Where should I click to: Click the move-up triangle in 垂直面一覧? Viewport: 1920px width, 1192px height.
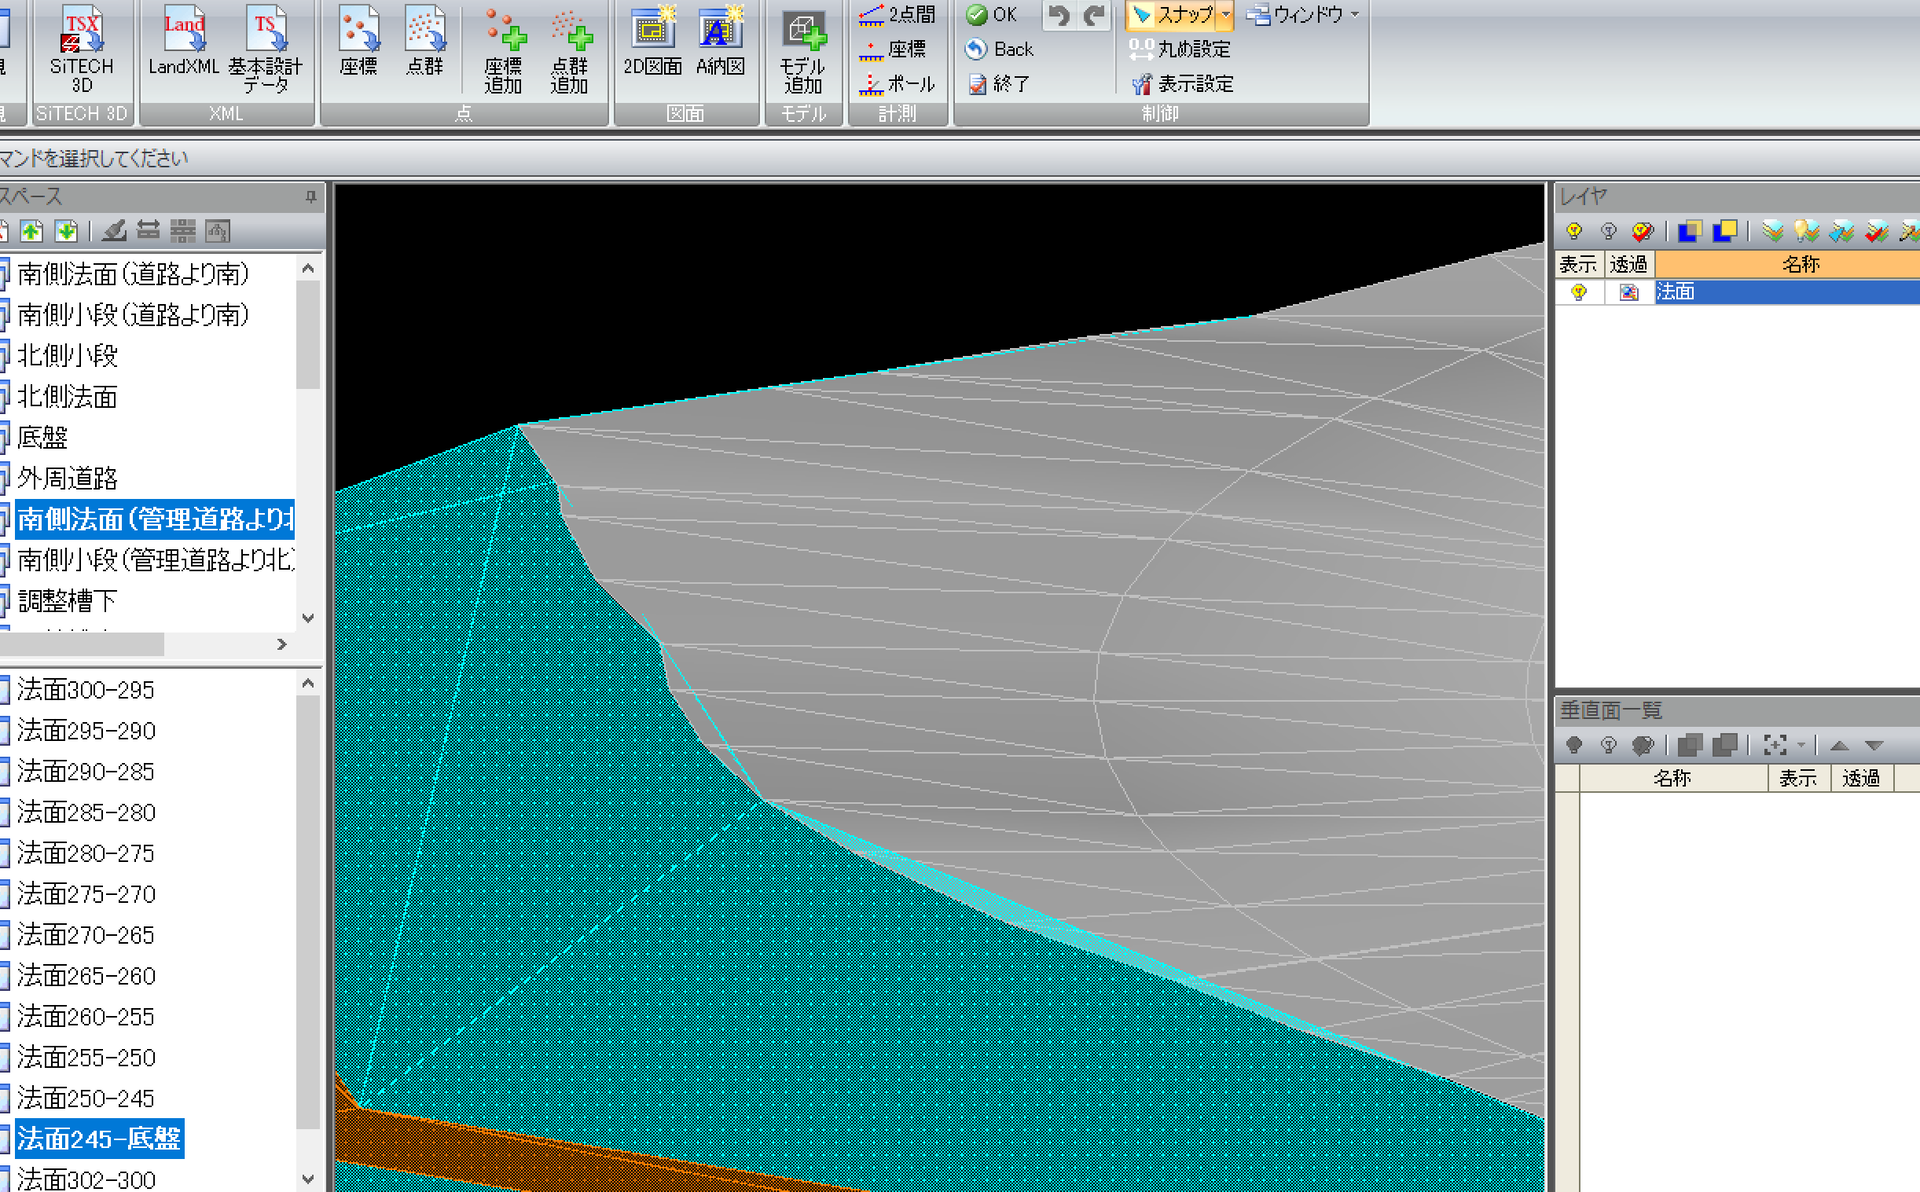1839,746
